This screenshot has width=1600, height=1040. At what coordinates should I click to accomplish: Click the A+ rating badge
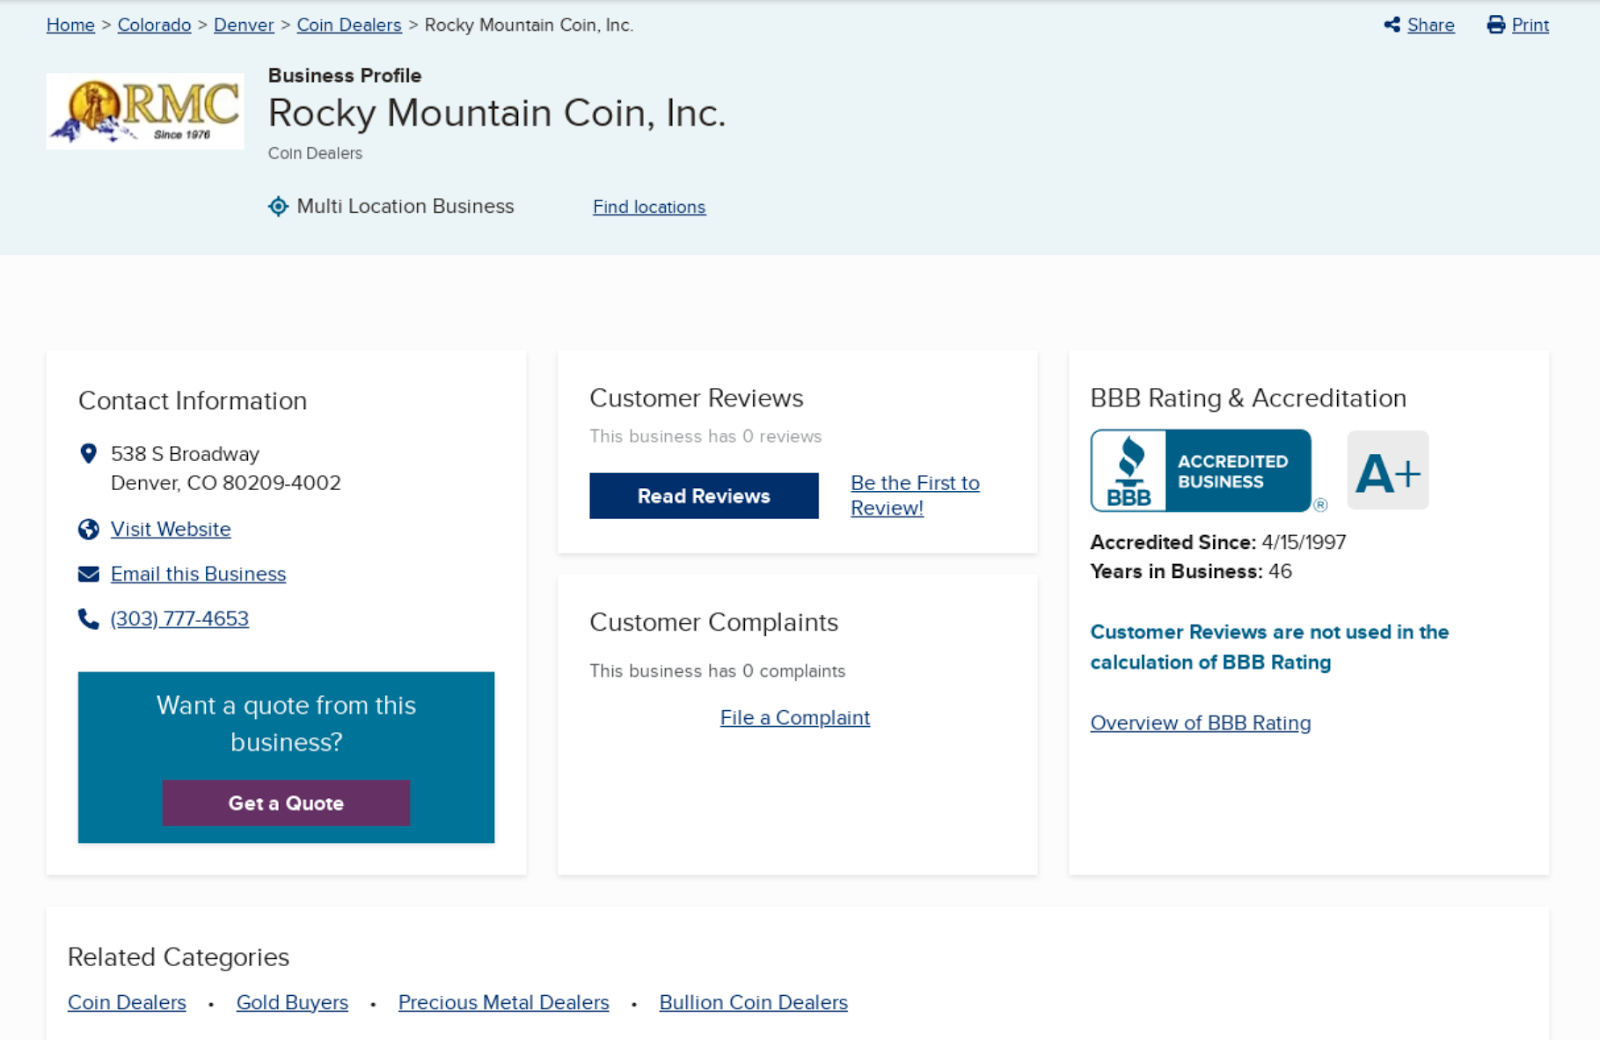pyautogui.click(x=1387, y=471)
